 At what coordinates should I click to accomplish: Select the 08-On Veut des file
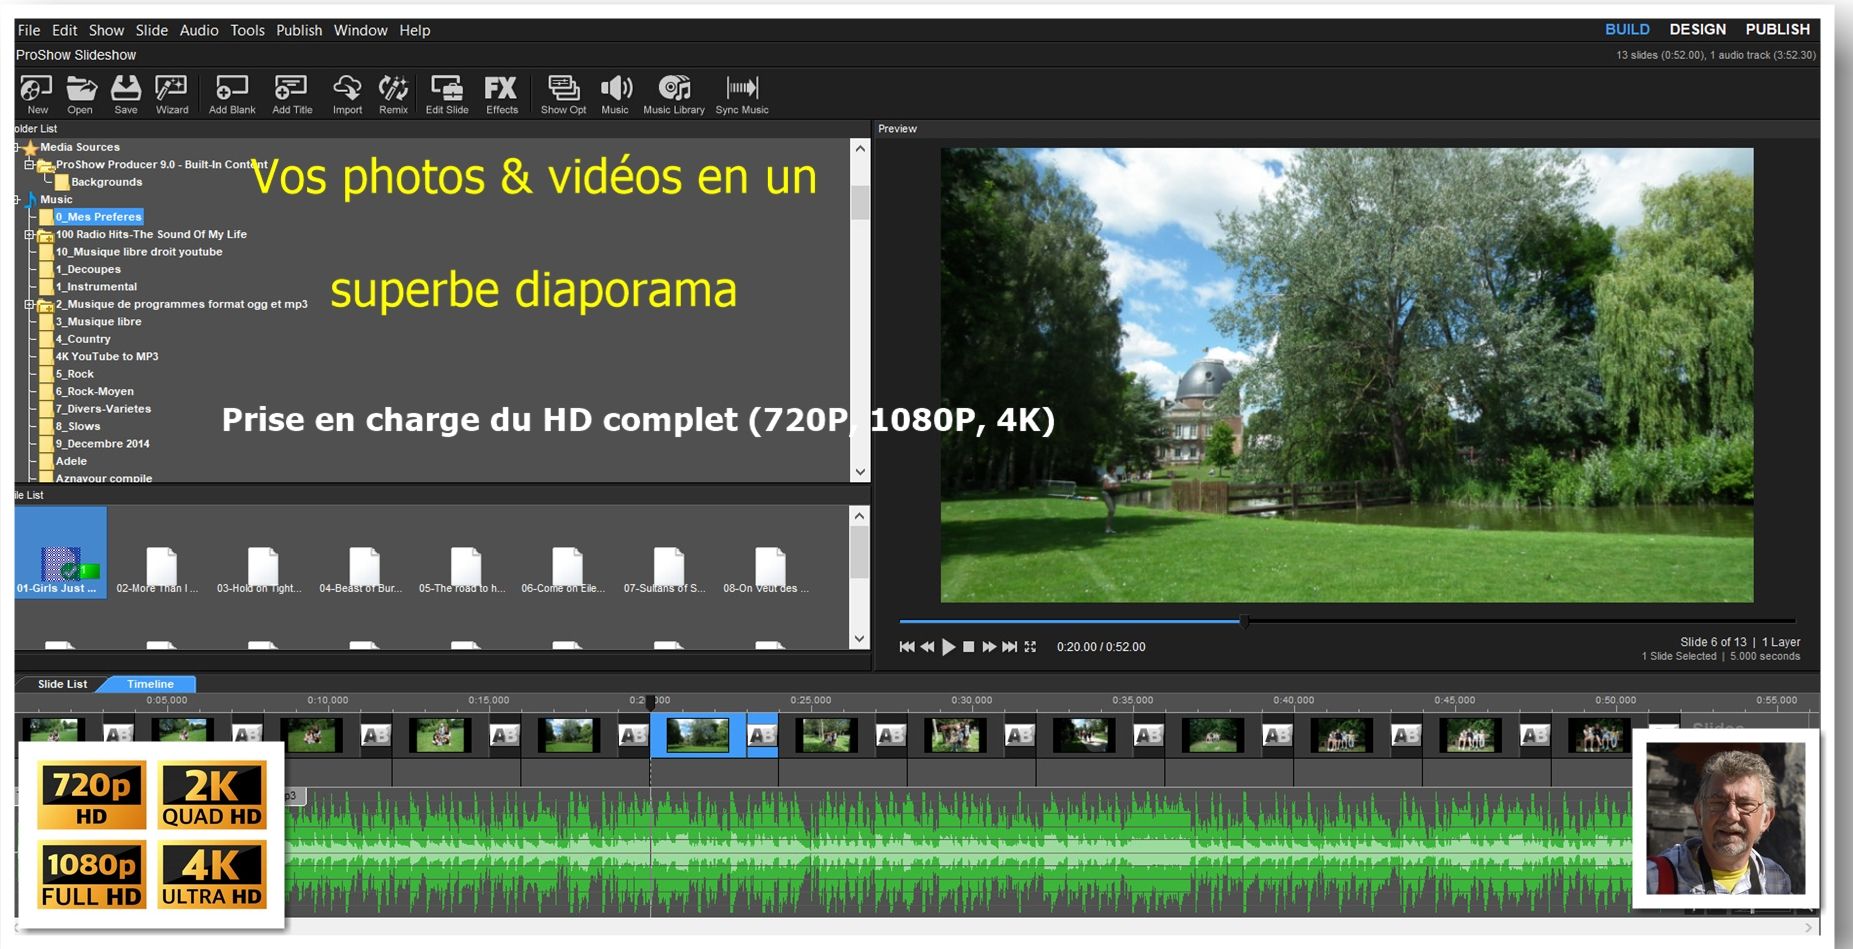pyautogui.click(x=768, y=570)
